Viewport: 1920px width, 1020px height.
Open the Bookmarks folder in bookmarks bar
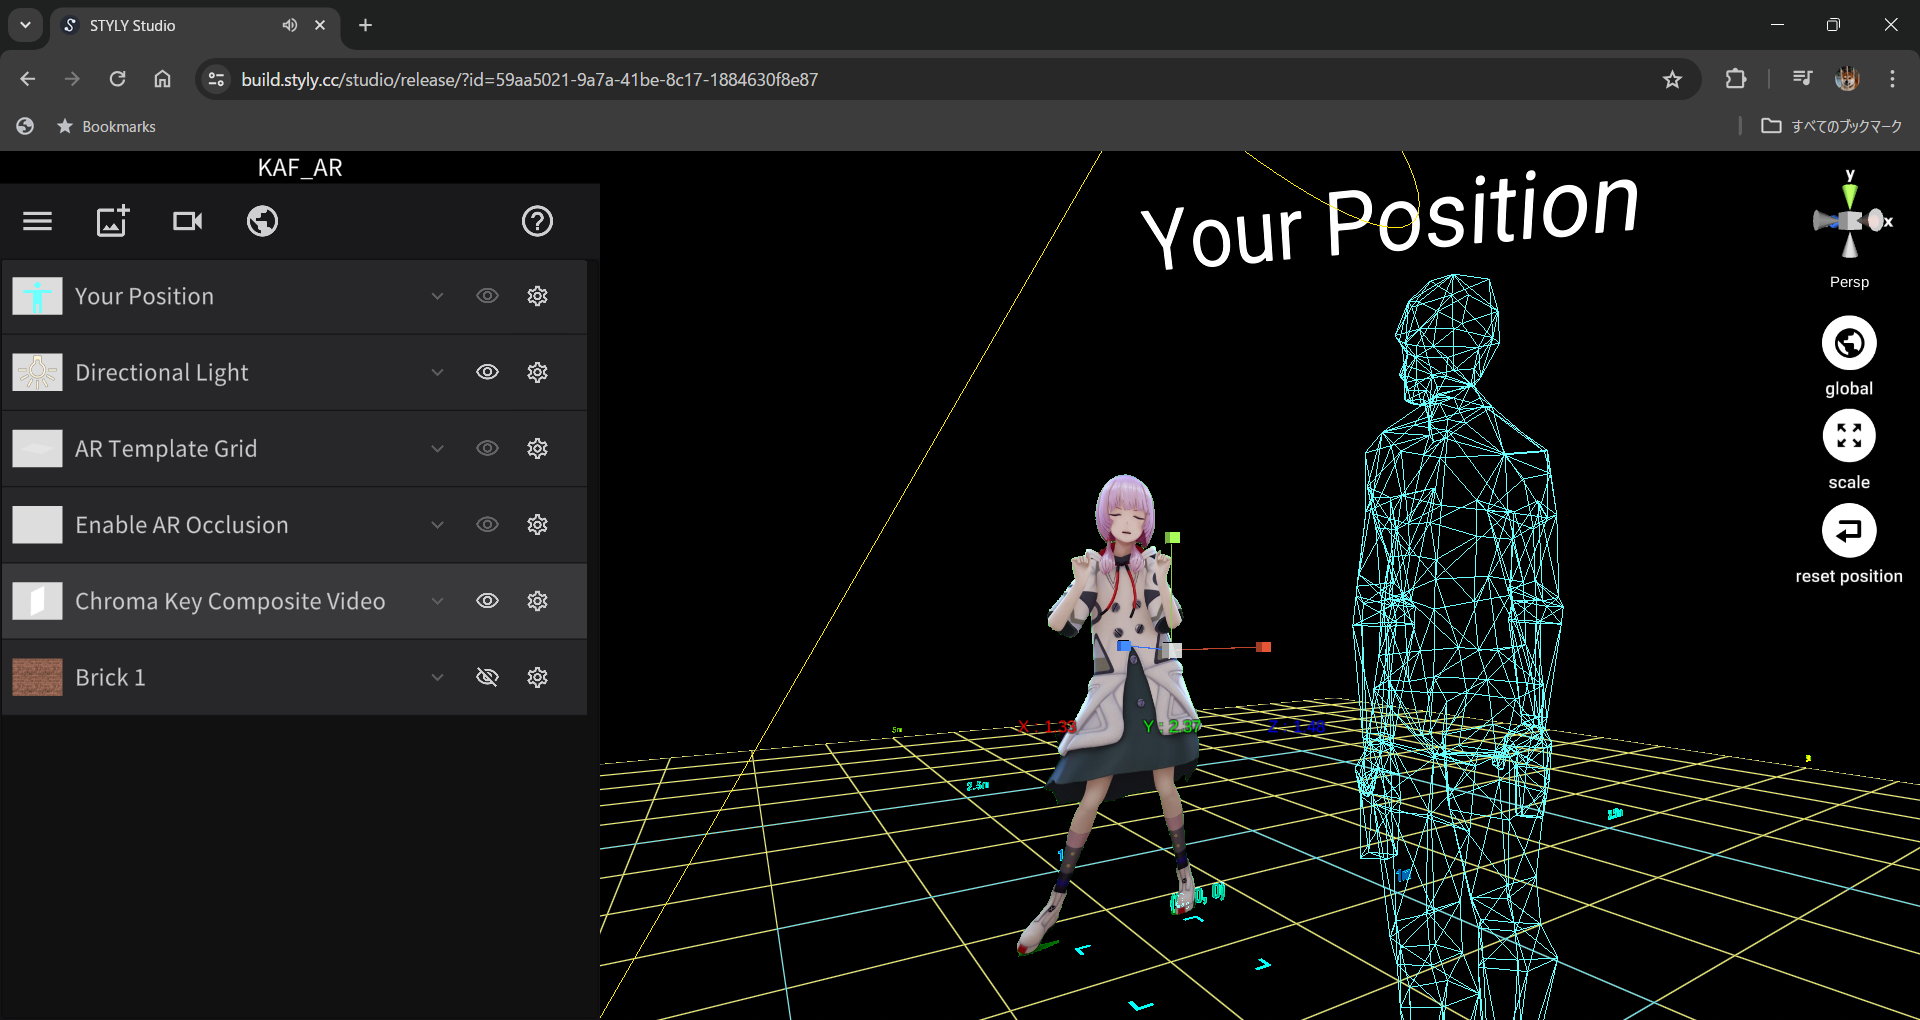[x=106, y=126]
